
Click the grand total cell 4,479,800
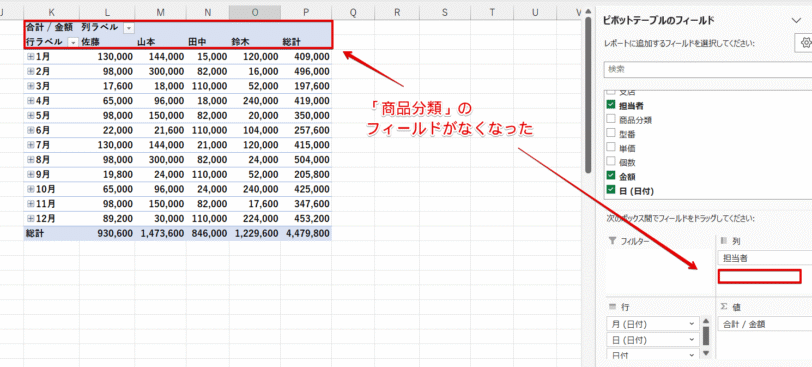pyautogui.click(x=306, y=233)
